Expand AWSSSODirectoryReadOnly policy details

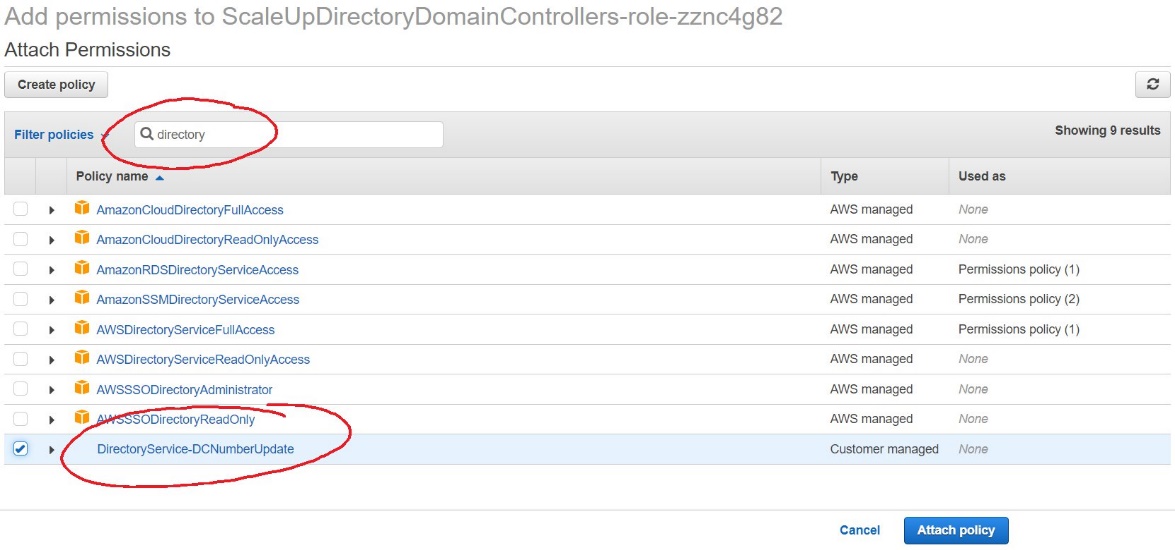click(52, 420)
